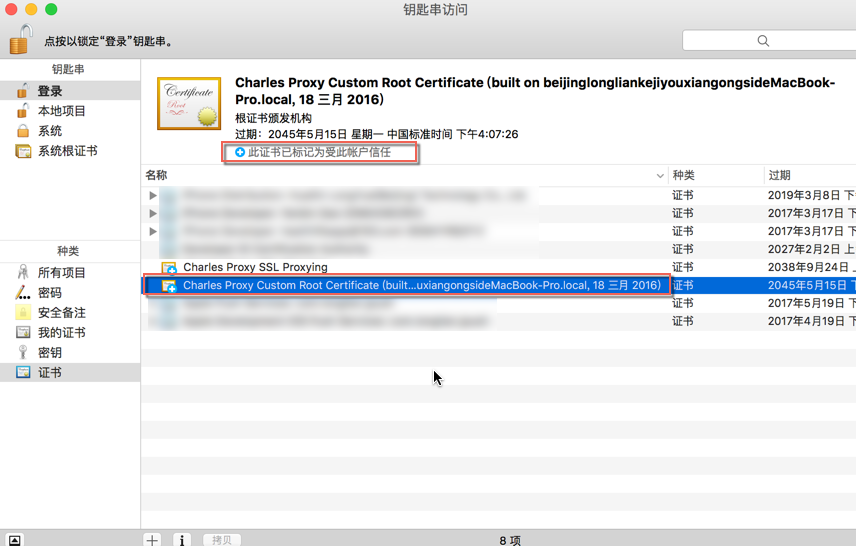Image resolution: width=856 pixels, height=546 pixels.
Task: Expand the third blurred certificate row
Action: tap(153, 232)
